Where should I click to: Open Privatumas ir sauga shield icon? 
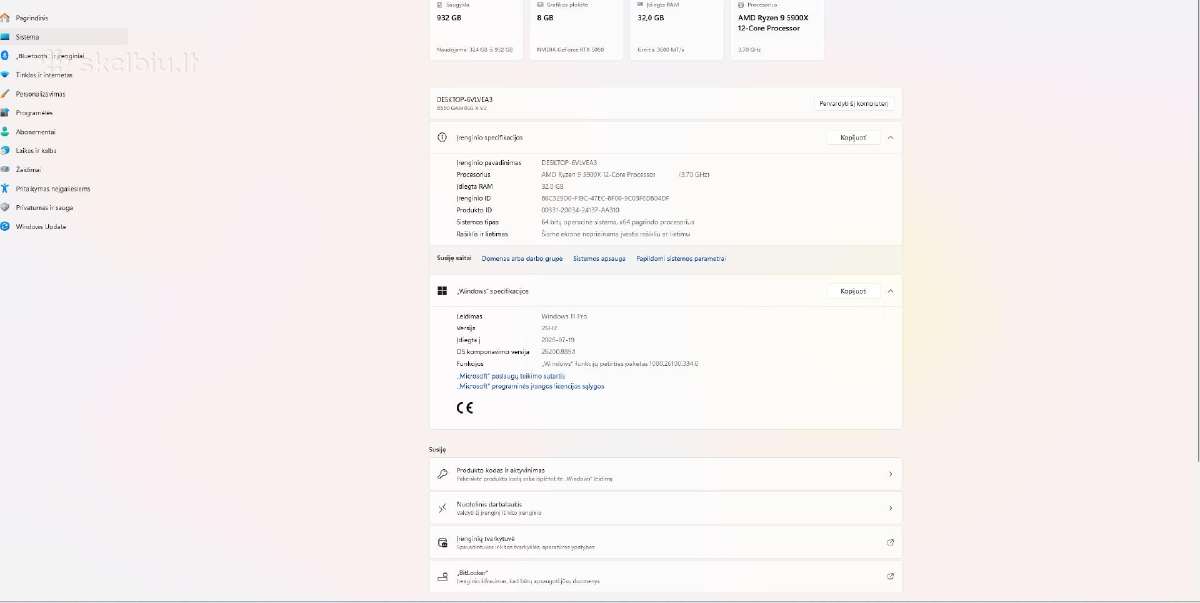[x=5, y=208]
